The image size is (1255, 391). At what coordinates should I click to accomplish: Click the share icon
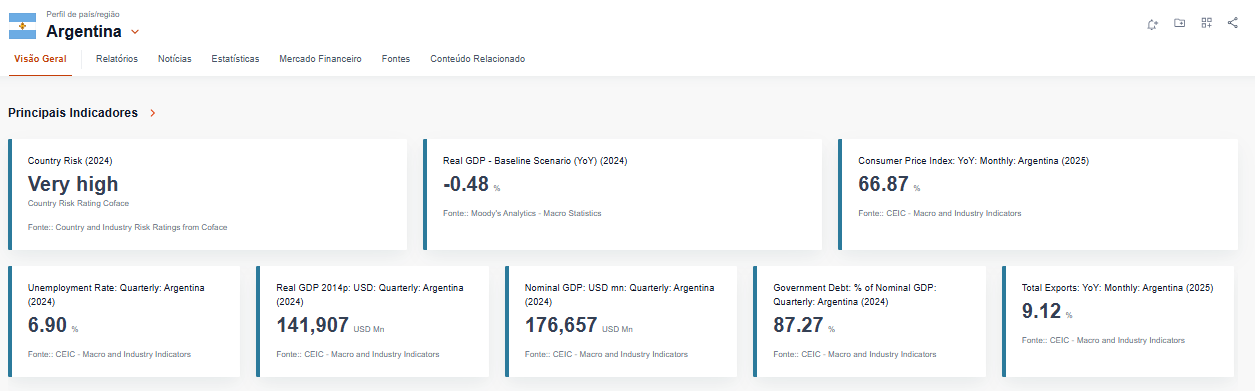[1232, 23]
